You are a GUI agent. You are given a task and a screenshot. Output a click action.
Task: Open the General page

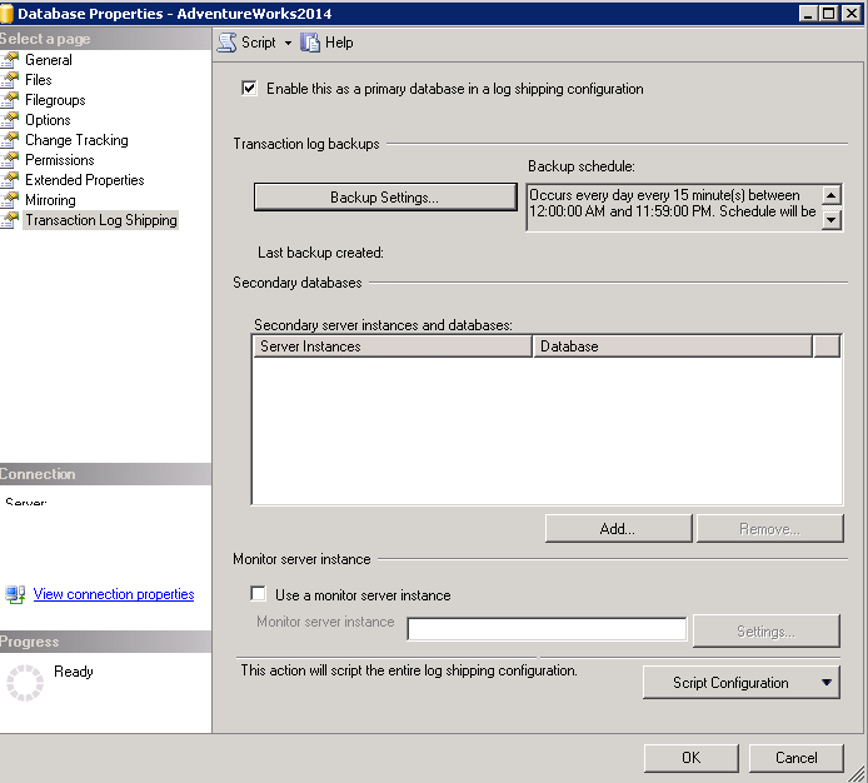tap(49, 60)
